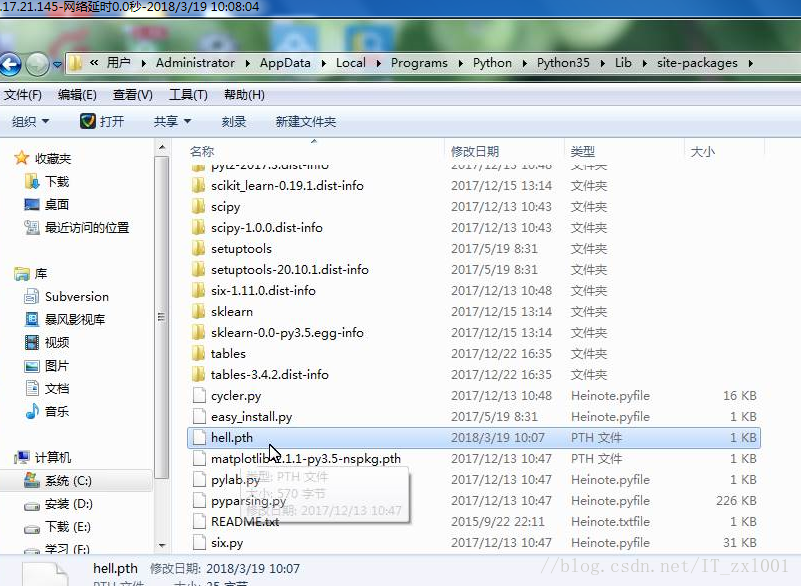
Task: Select the six.py file icon
Action: tap(199, 543)
